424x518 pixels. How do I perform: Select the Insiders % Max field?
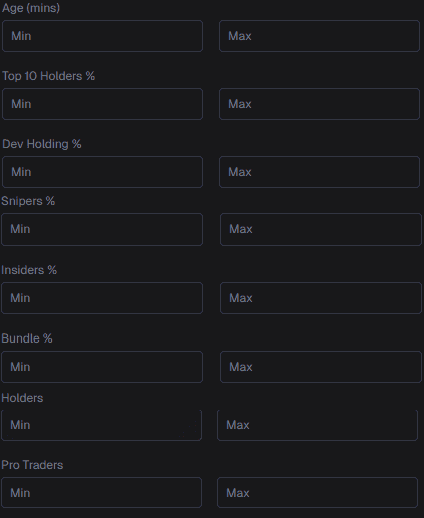(x=321, y=298)
